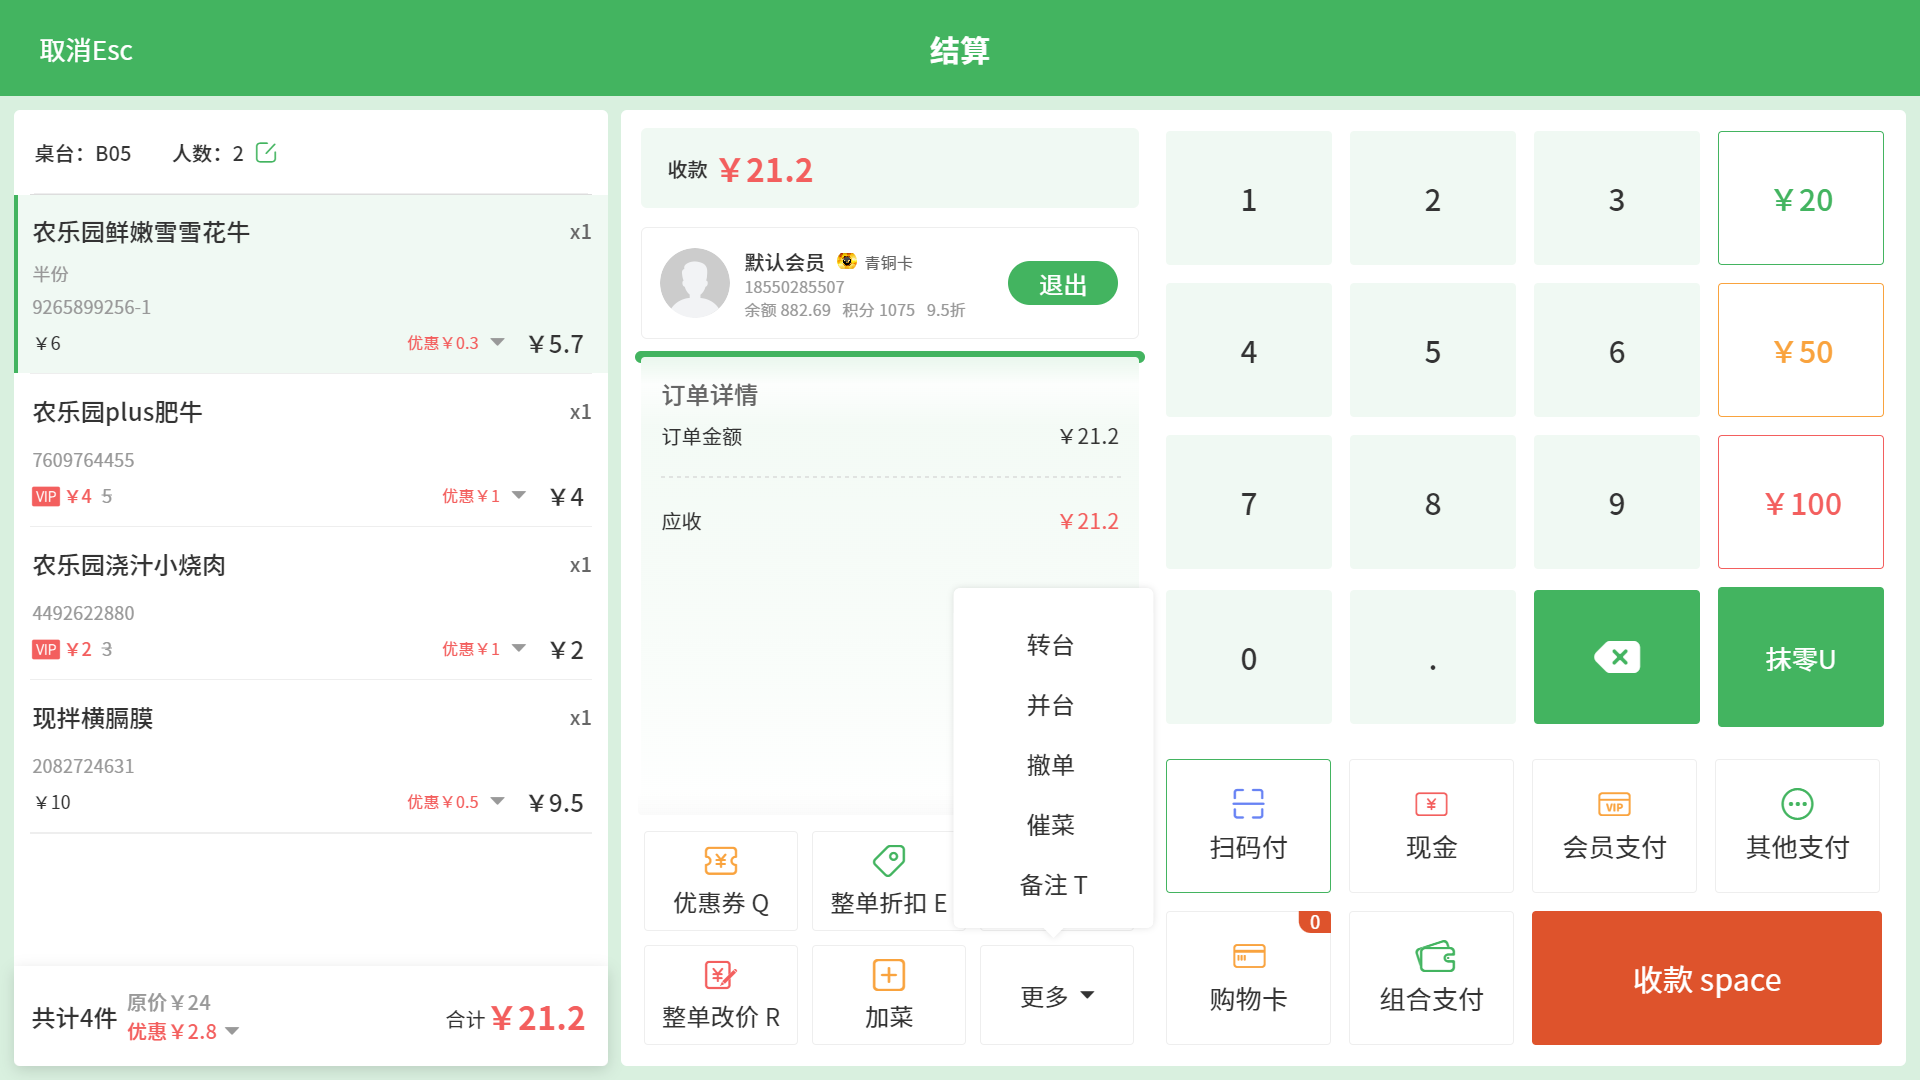The height and width of the screenshot is (1080, 1920).
Task: Click the member avatar picture
Action: tap(695, 283)
